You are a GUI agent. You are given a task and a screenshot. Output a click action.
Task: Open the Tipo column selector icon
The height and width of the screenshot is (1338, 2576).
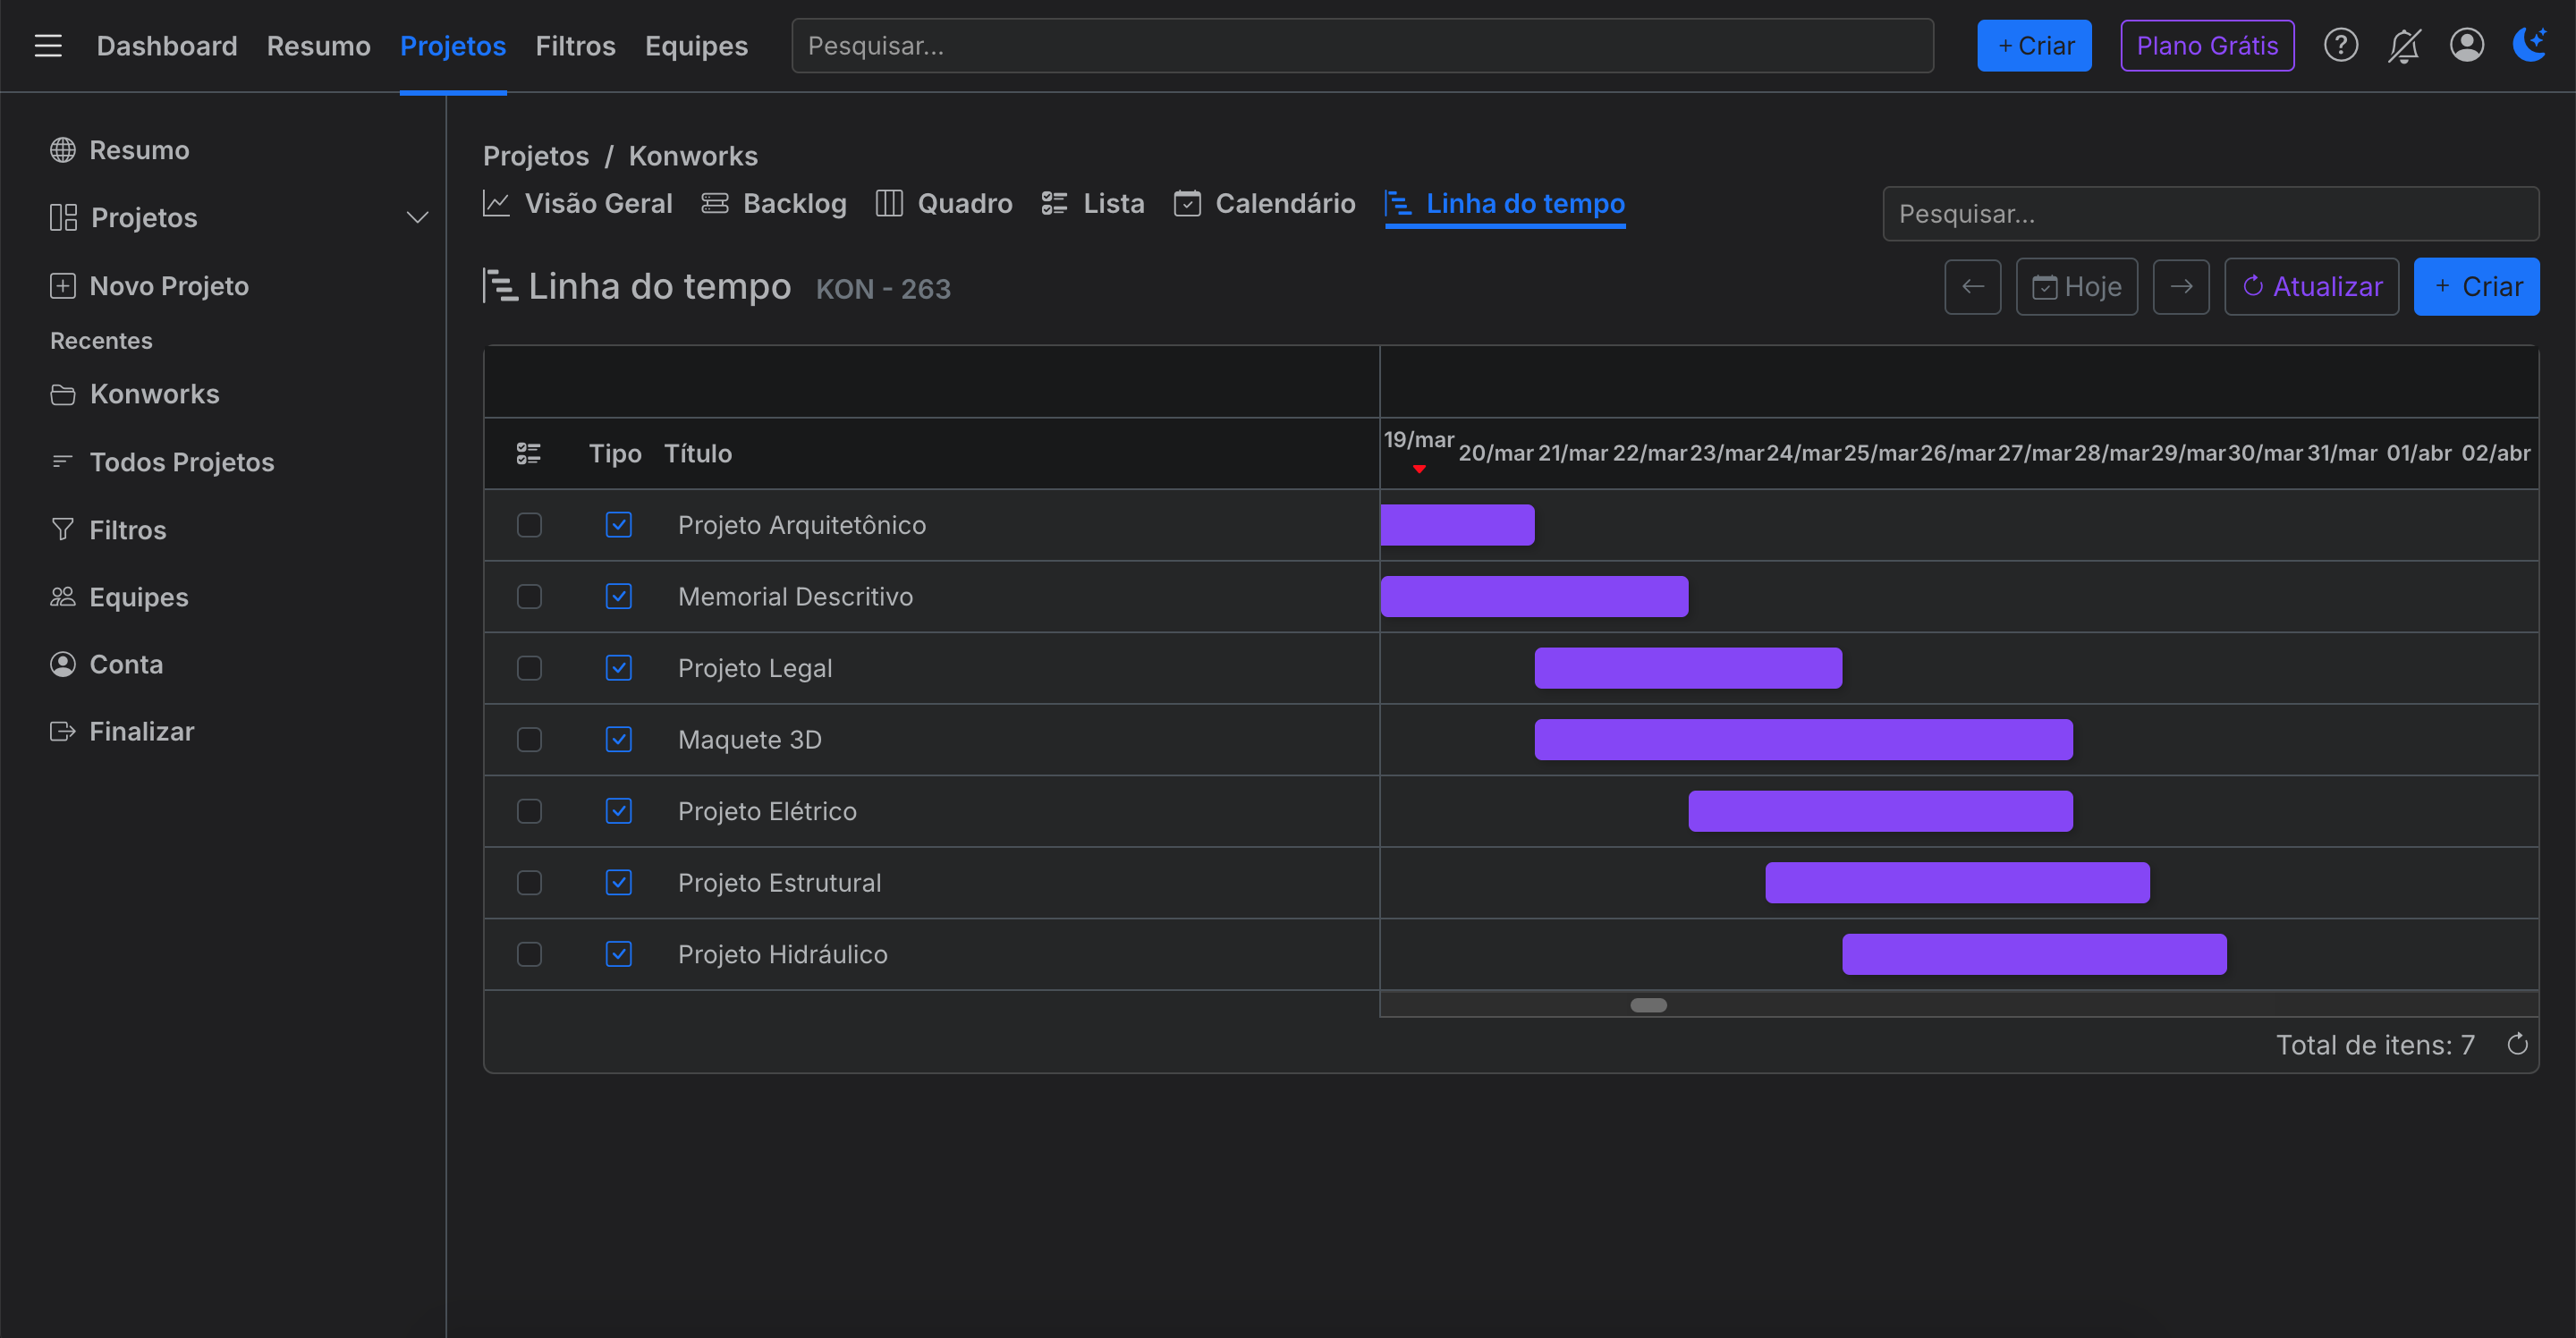click(x=529, y=453)
